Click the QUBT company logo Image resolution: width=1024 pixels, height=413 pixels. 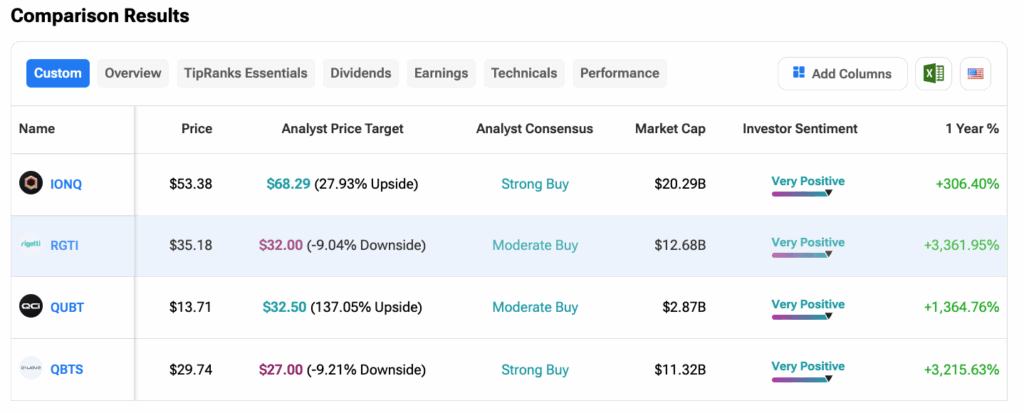[x=31, y=307]
